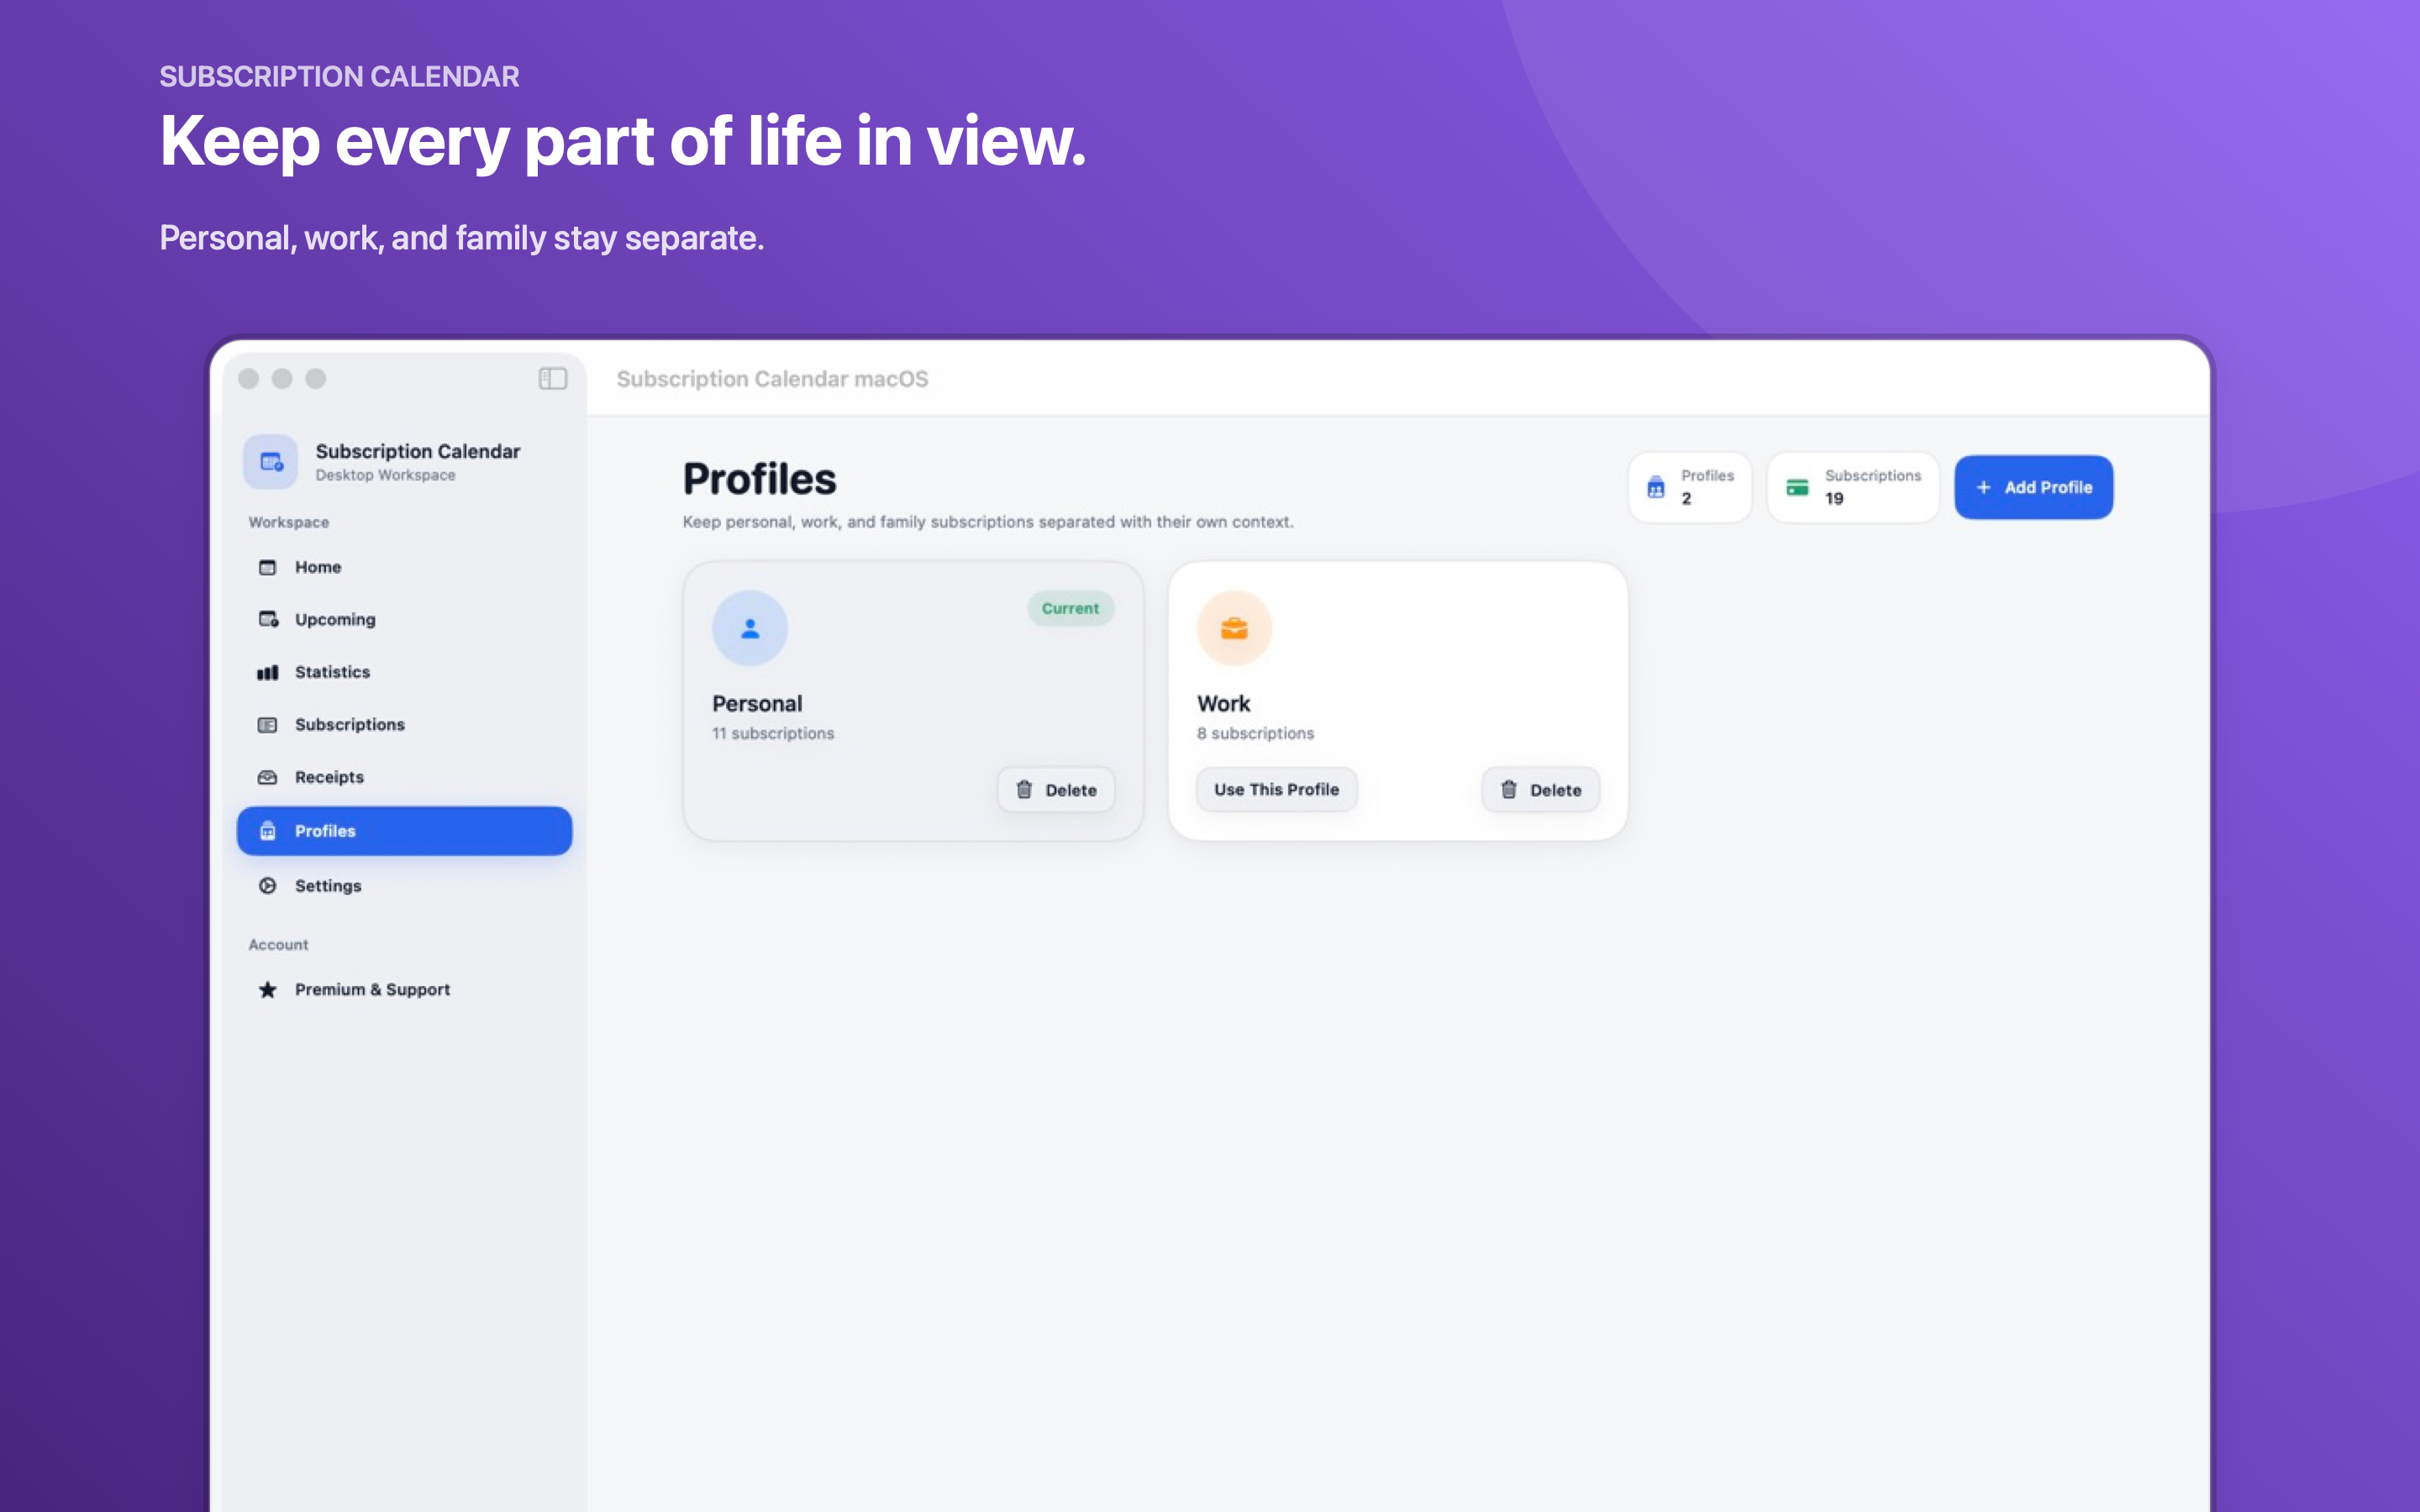The image size is (2420, 1512).
Task: Select Subscriptions in the sidebar
Action: tap(404, 725)
